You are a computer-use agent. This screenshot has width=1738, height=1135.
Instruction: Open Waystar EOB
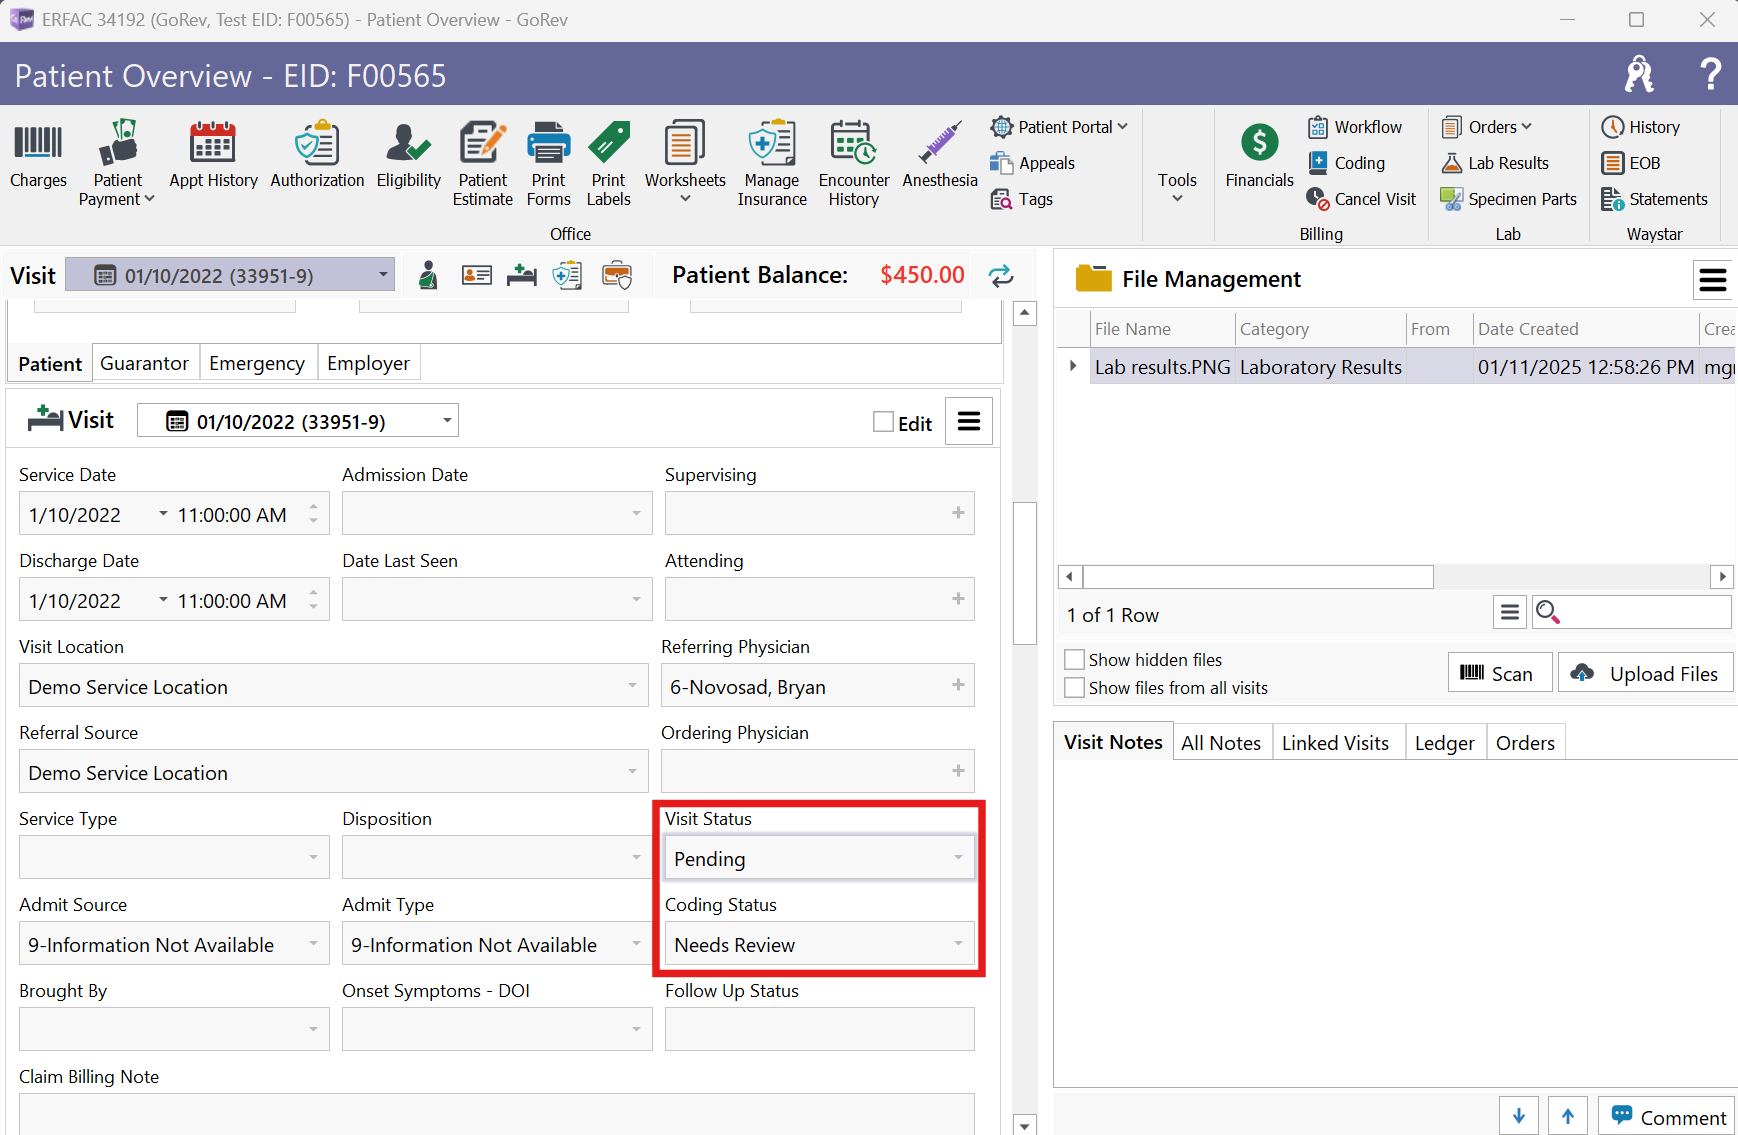pos(1630,163)
